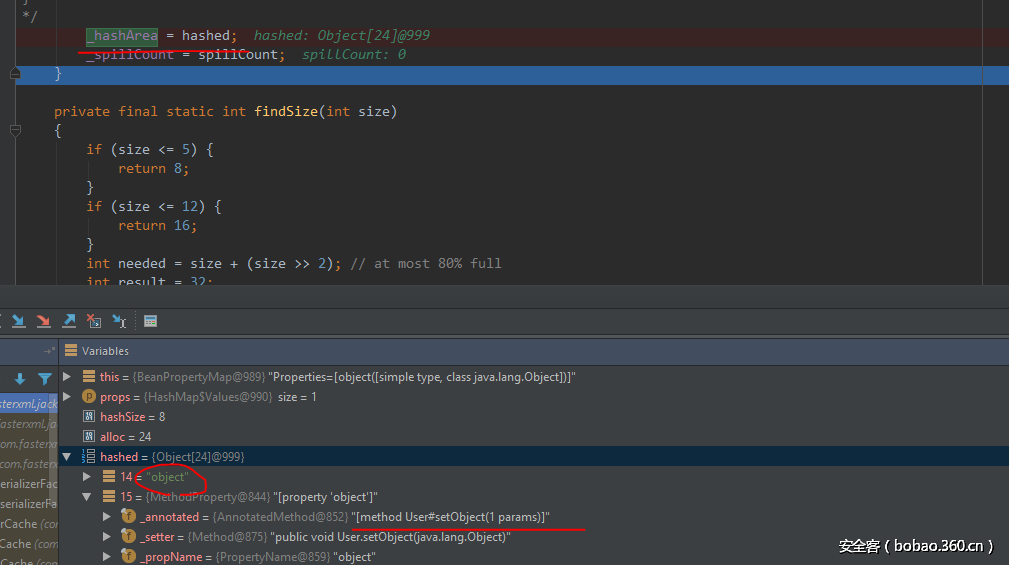Open the Evaluate Expression calculator icon
The width and height of the screenshot is (1009, 565).
pos(150,321)
